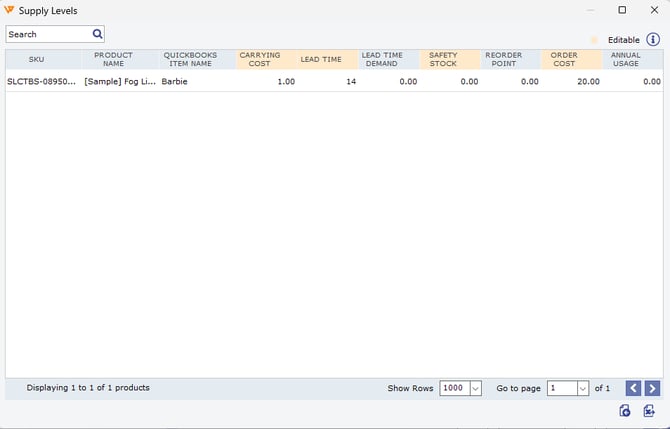Viewport: 670px width, 429px height.
Task: Open the info icon beside Editable
Action: 653,40
